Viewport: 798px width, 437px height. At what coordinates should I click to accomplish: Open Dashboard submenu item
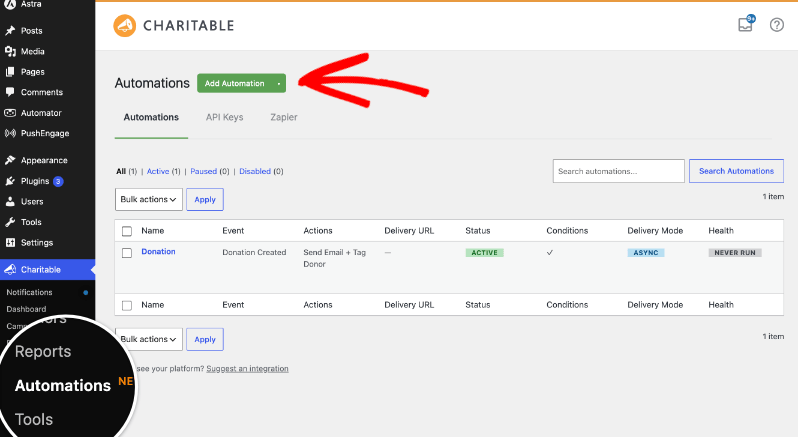point(26,309)
